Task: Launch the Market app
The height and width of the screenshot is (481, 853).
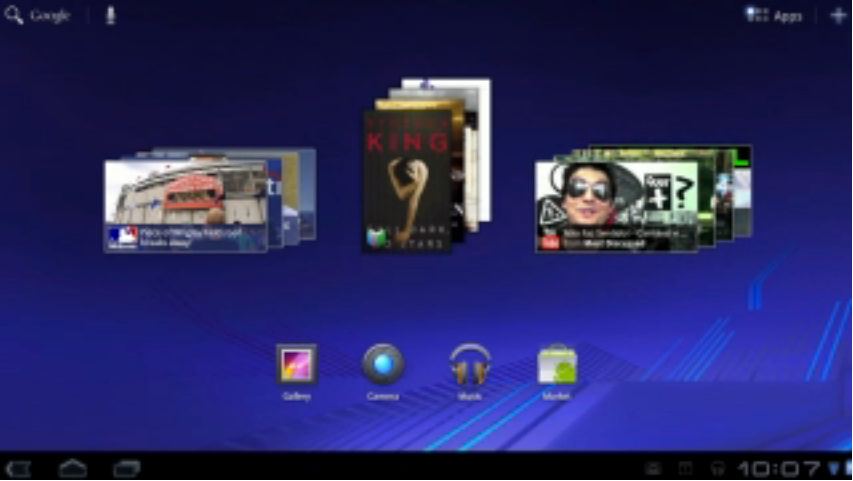Action: coord(557,372)
